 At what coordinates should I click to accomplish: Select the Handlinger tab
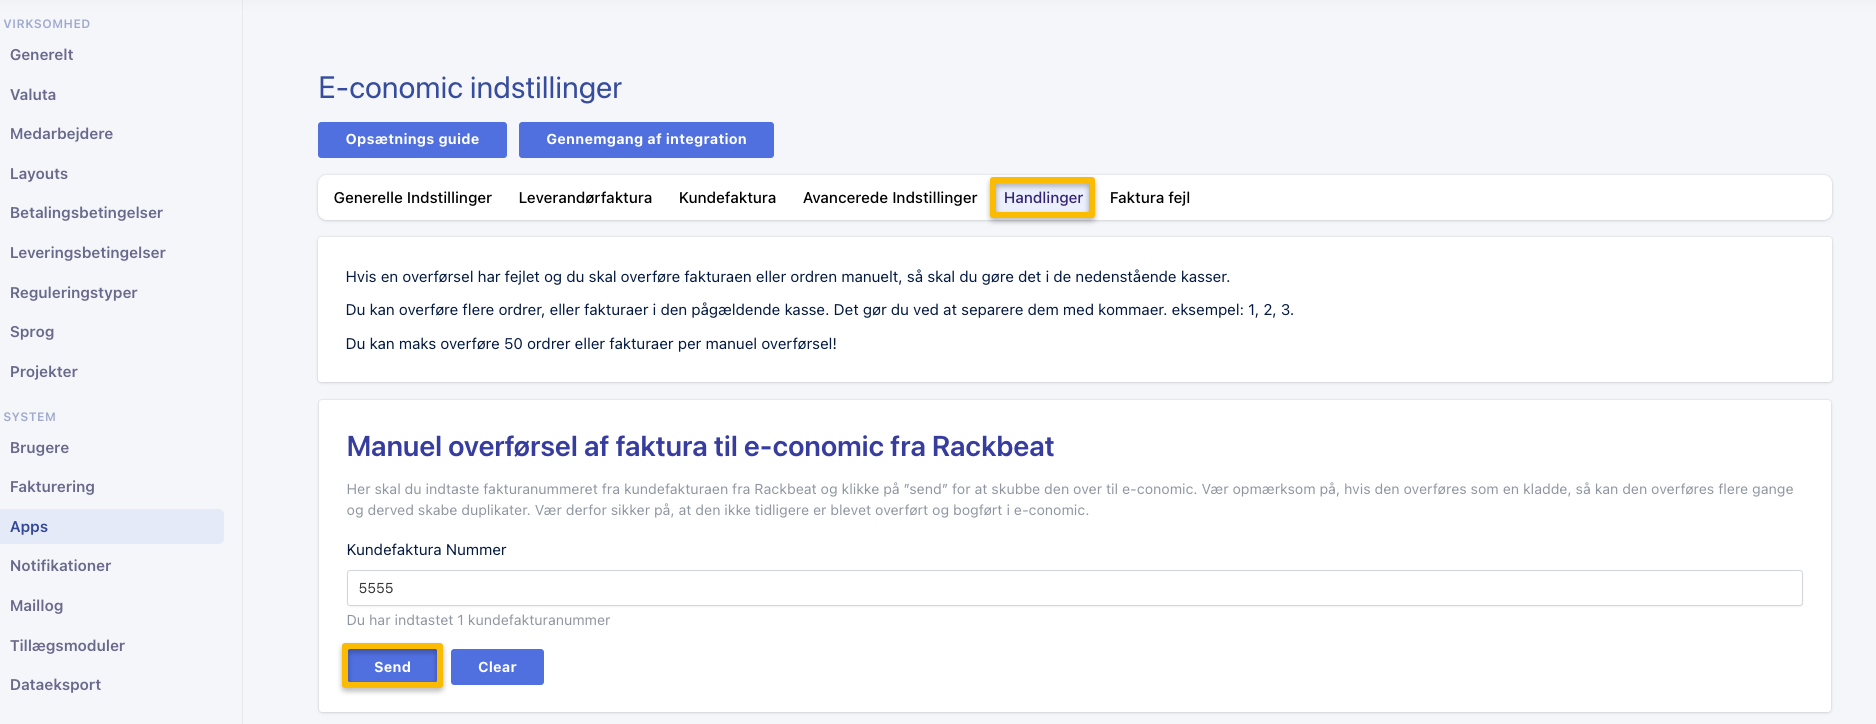tap(1042, 198)
